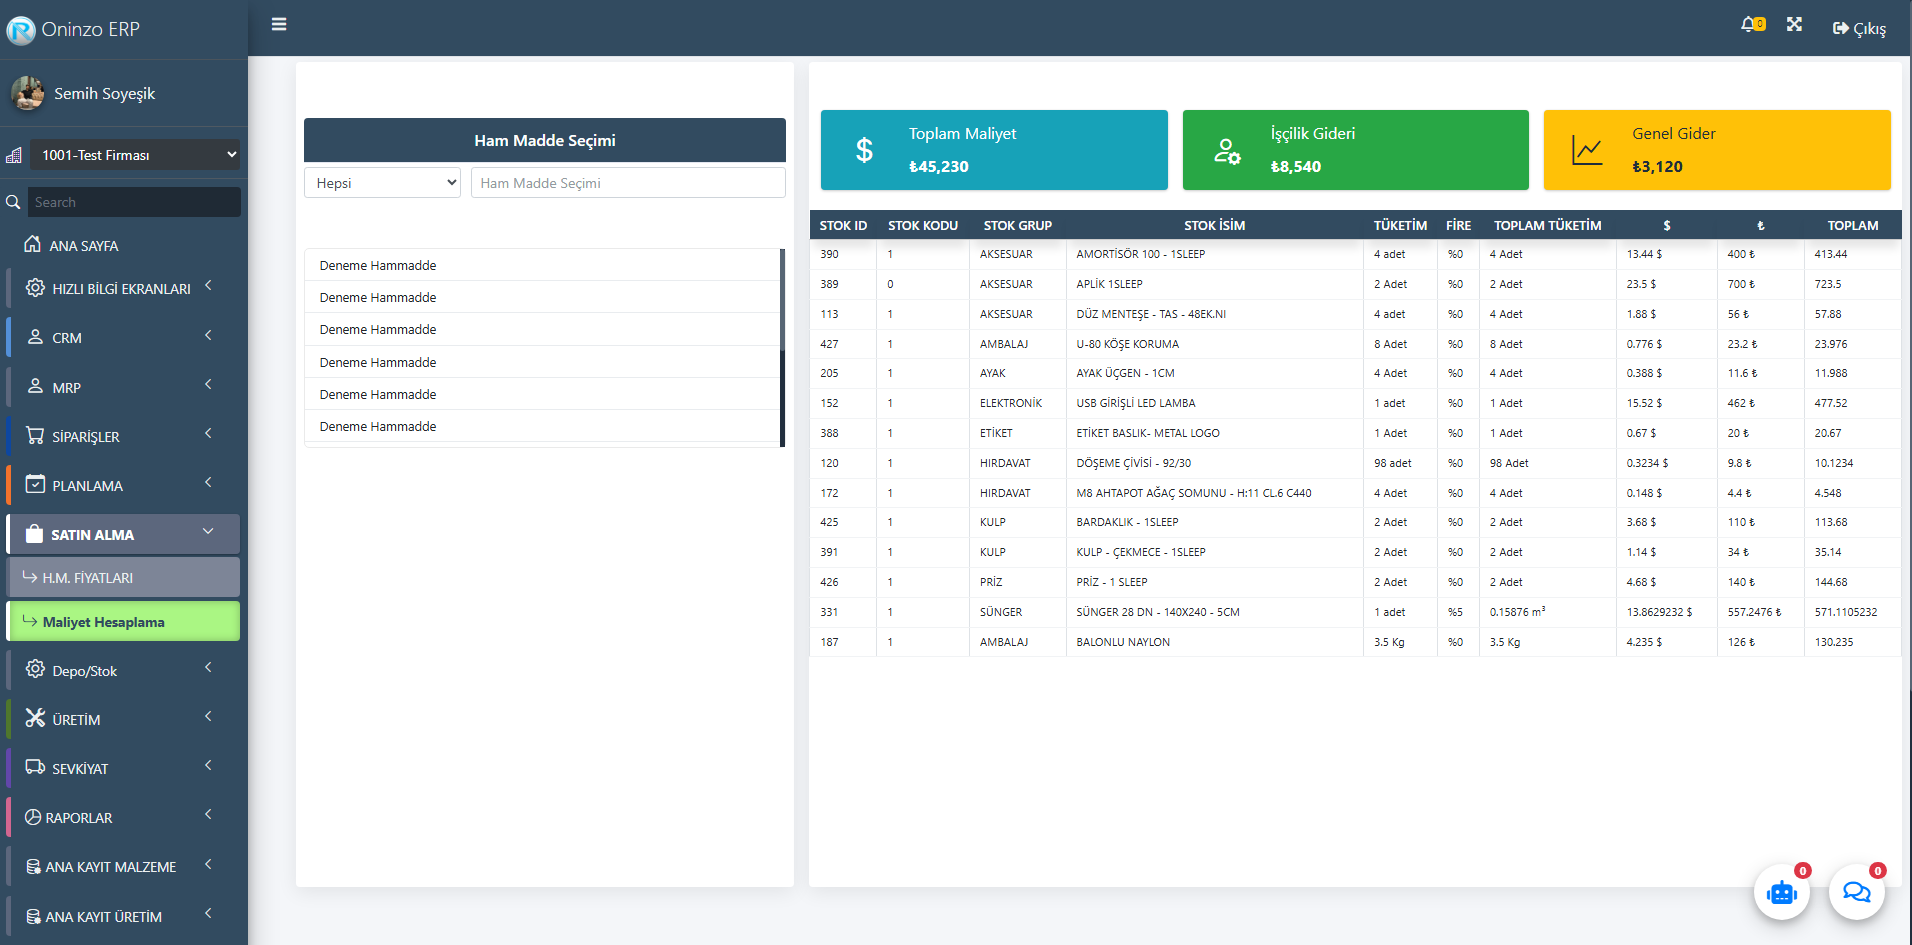
Task: Open the 1001-Test Firması company dropdown
Action: coord(134,155)
